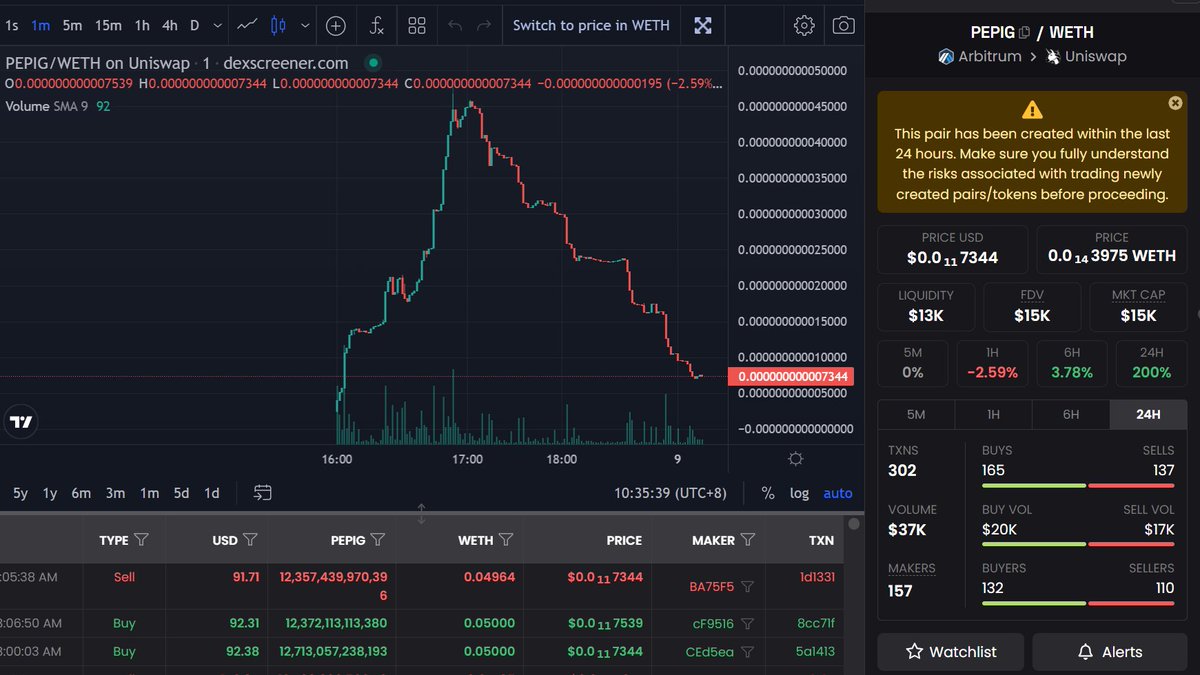Click the Arbitrum chain link

[979, 57]
